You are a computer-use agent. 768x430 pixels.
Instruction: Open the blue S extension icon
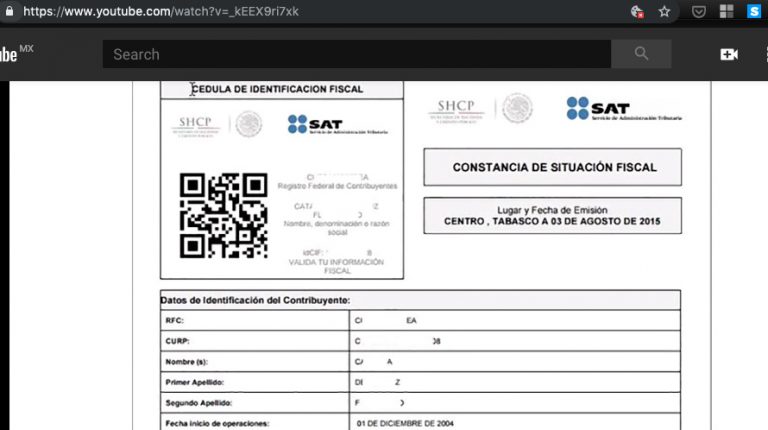[x=753, y=12]
